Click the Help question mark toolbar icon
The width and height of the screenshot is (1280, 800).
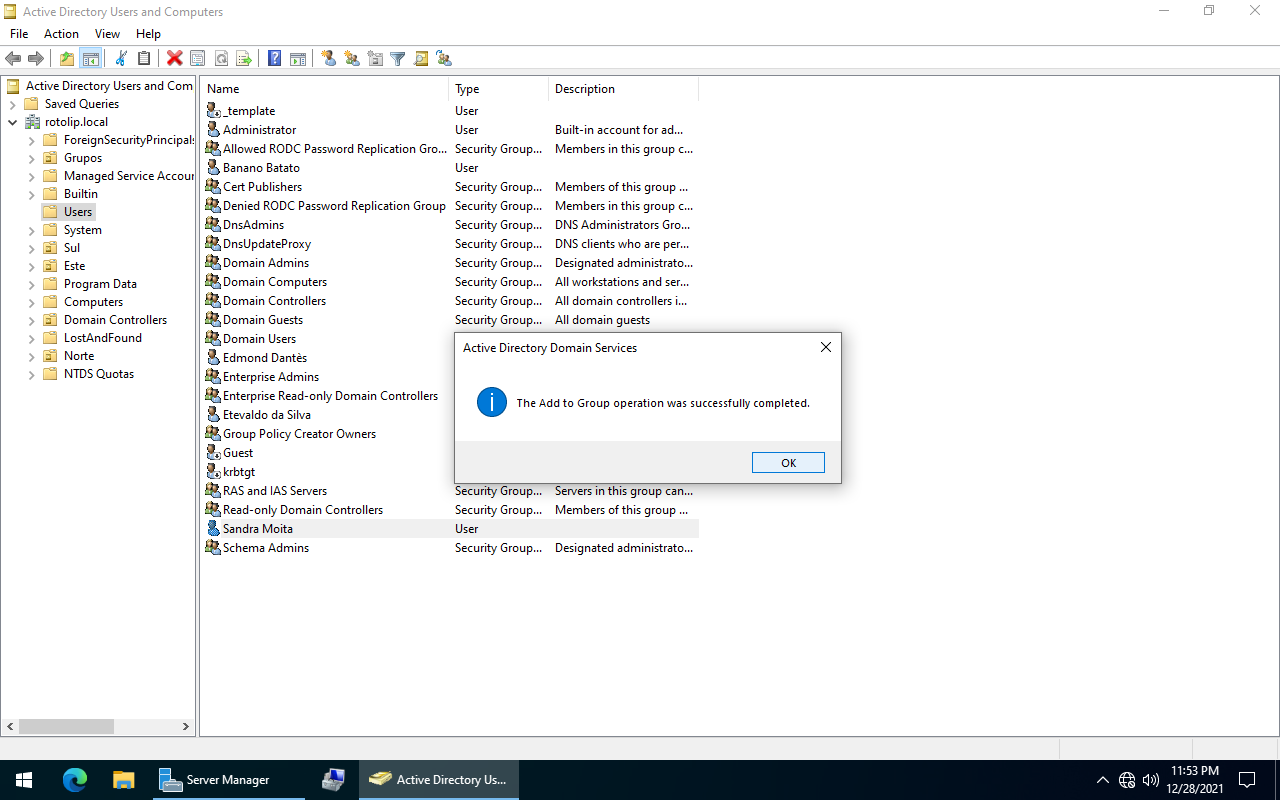pos(274,59)
